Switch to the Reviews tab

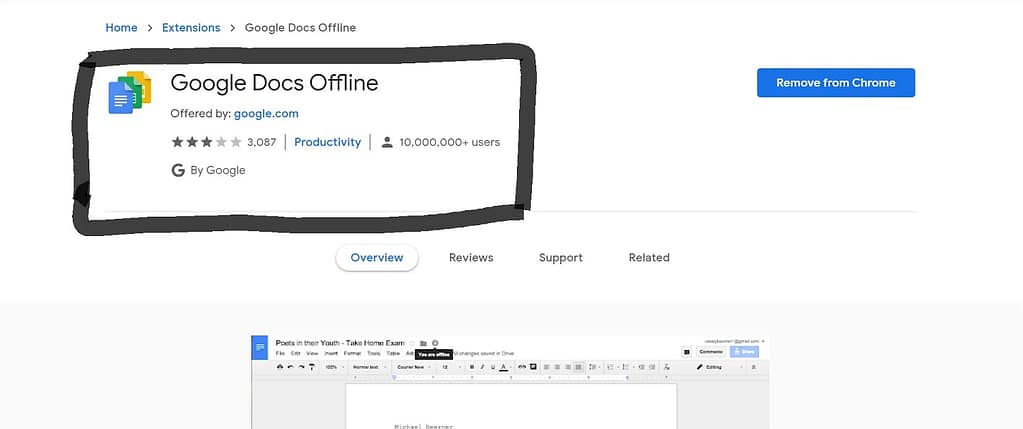(471, 257)
